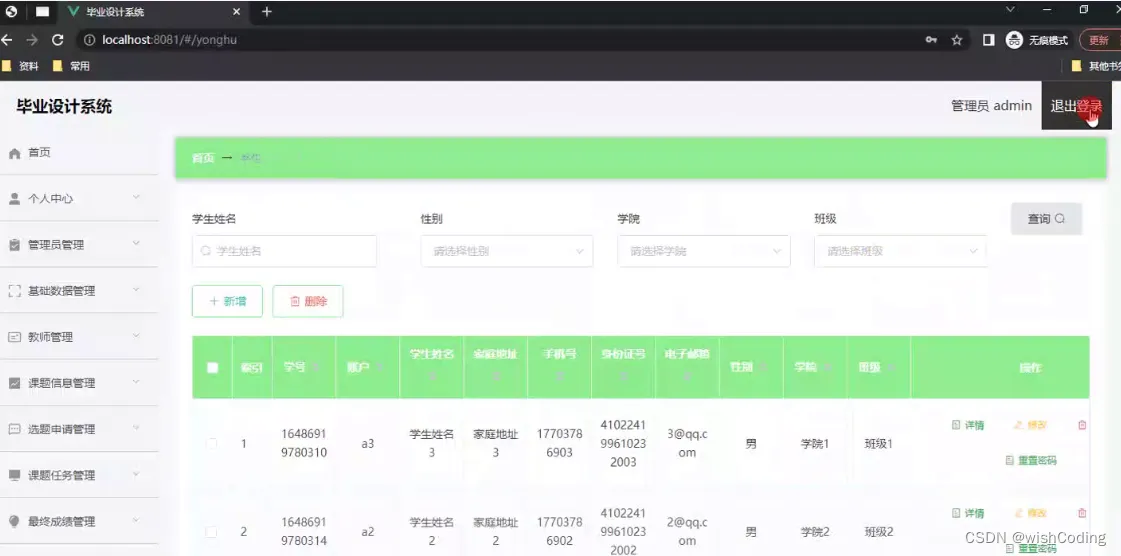View 详情 for student a3

(969, 425)
